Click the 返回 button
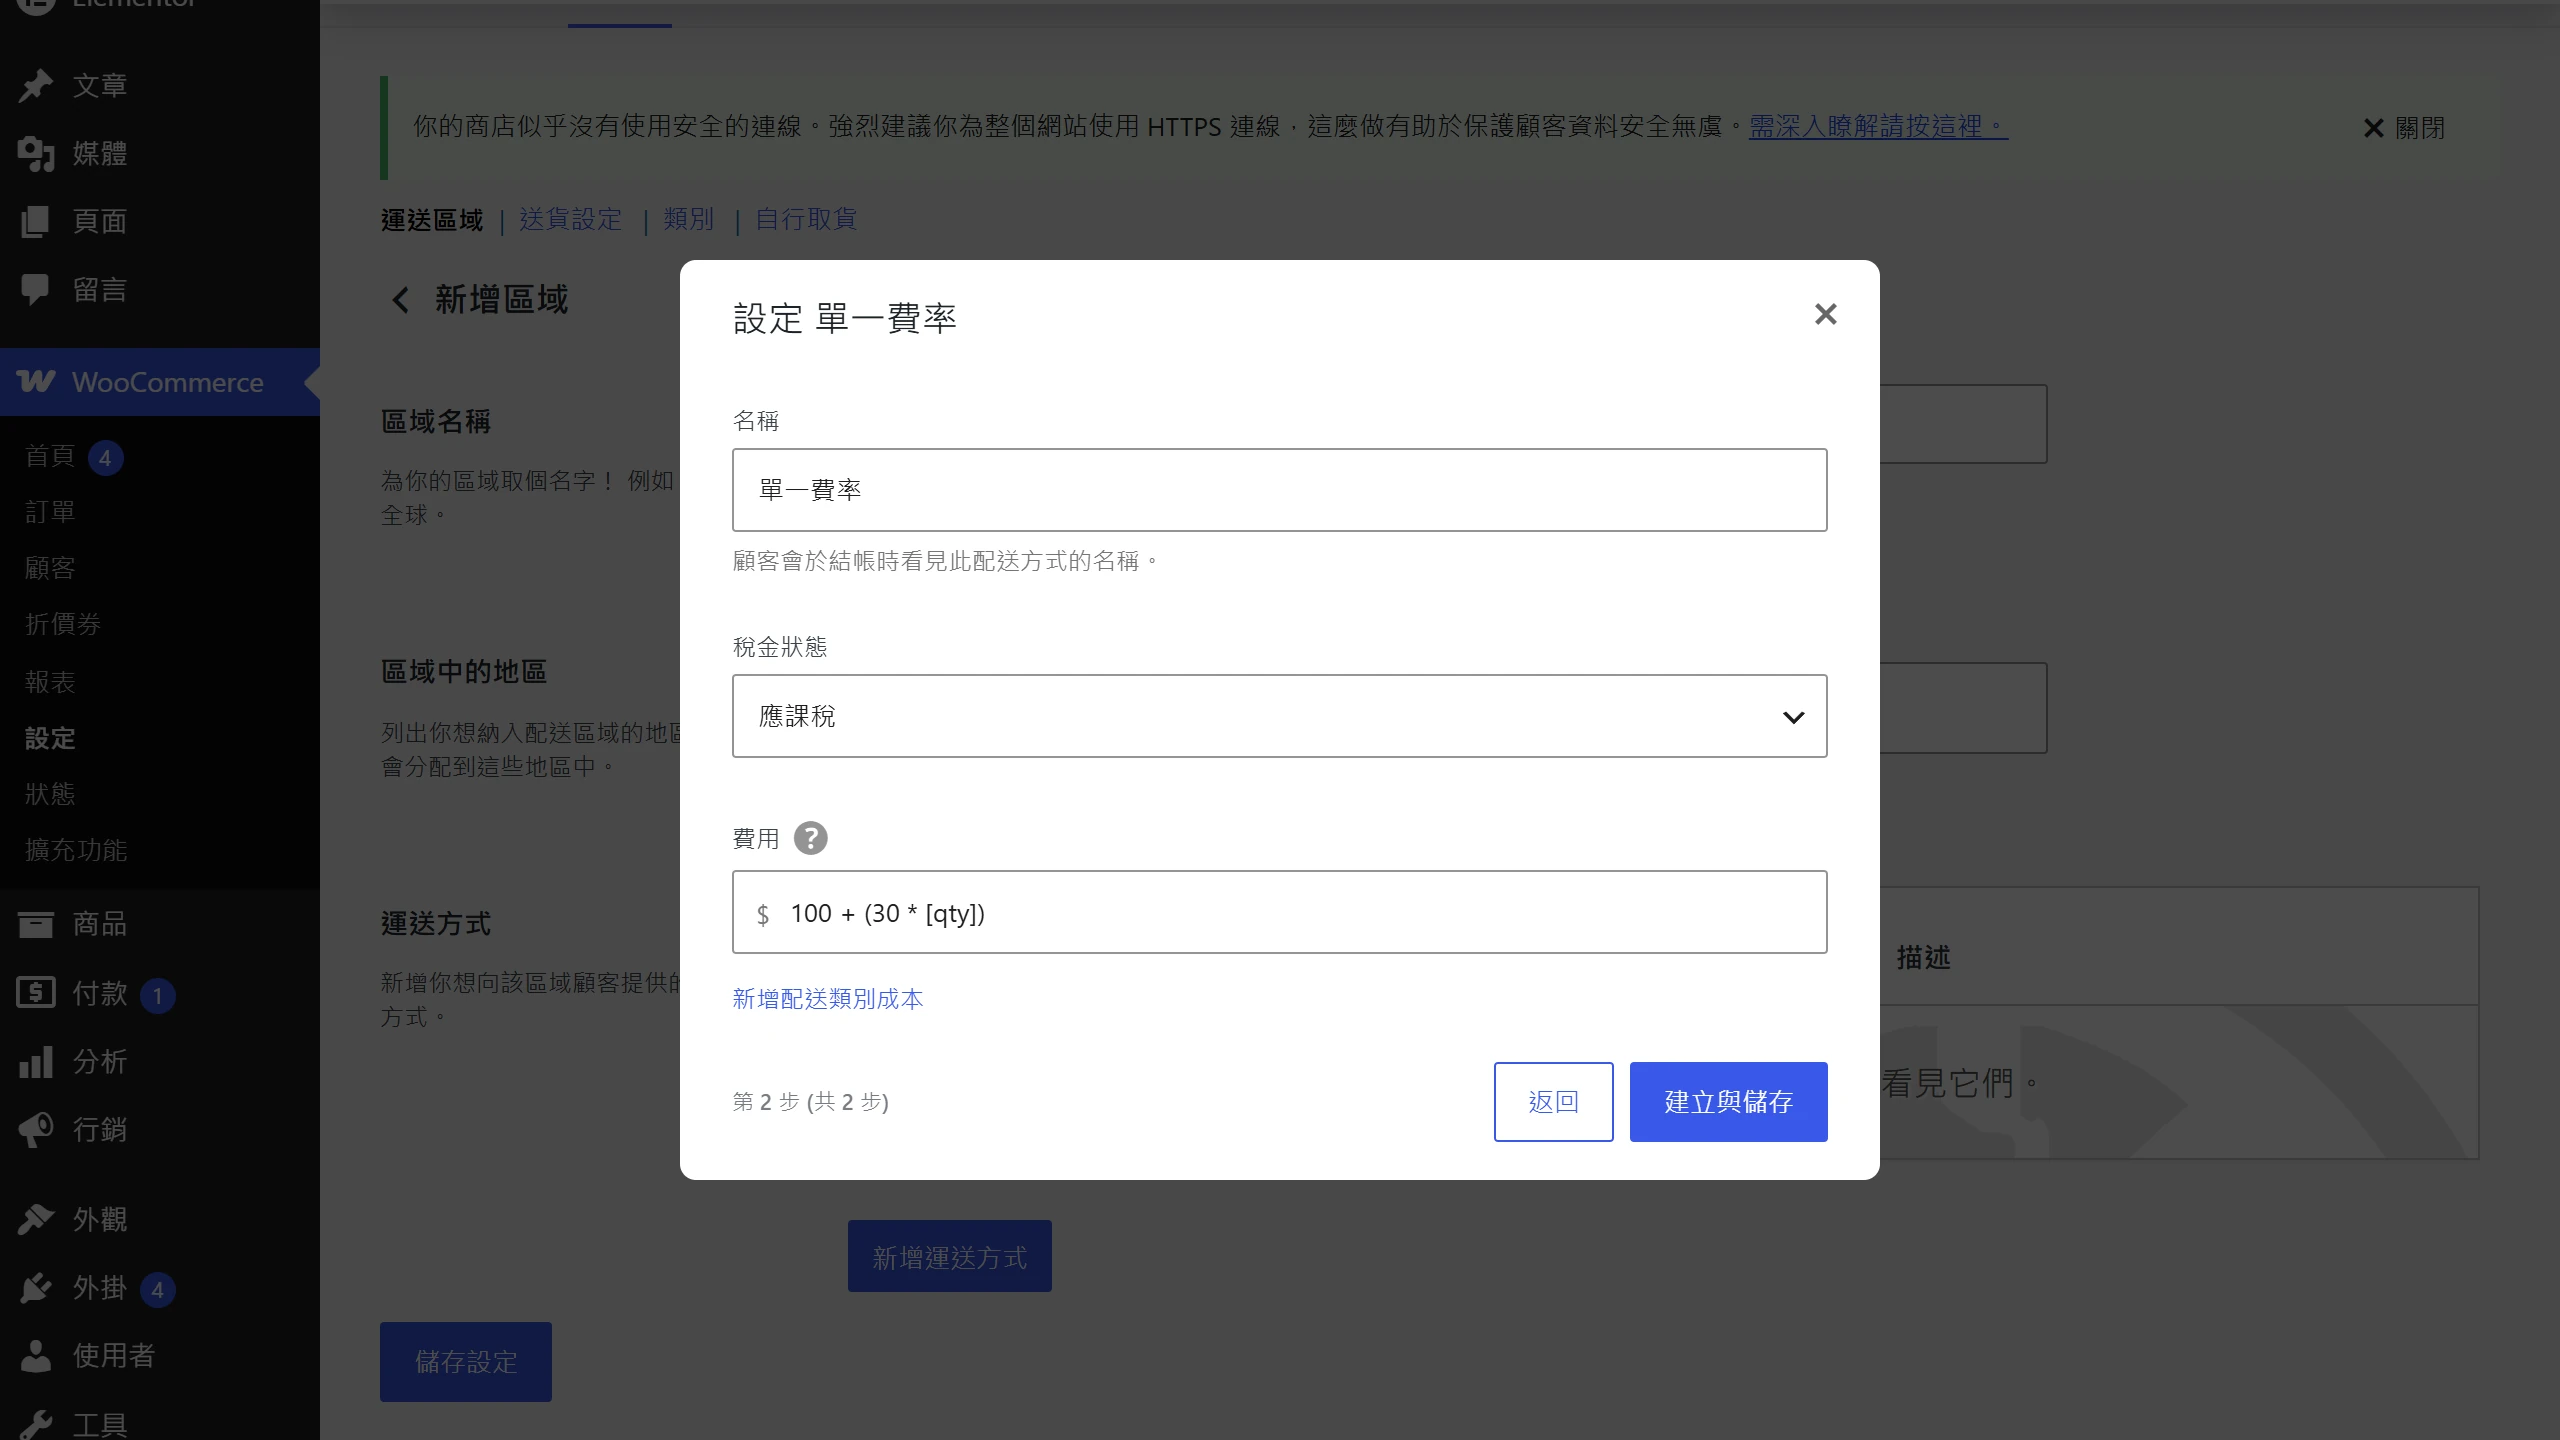 (1553, 1101)
